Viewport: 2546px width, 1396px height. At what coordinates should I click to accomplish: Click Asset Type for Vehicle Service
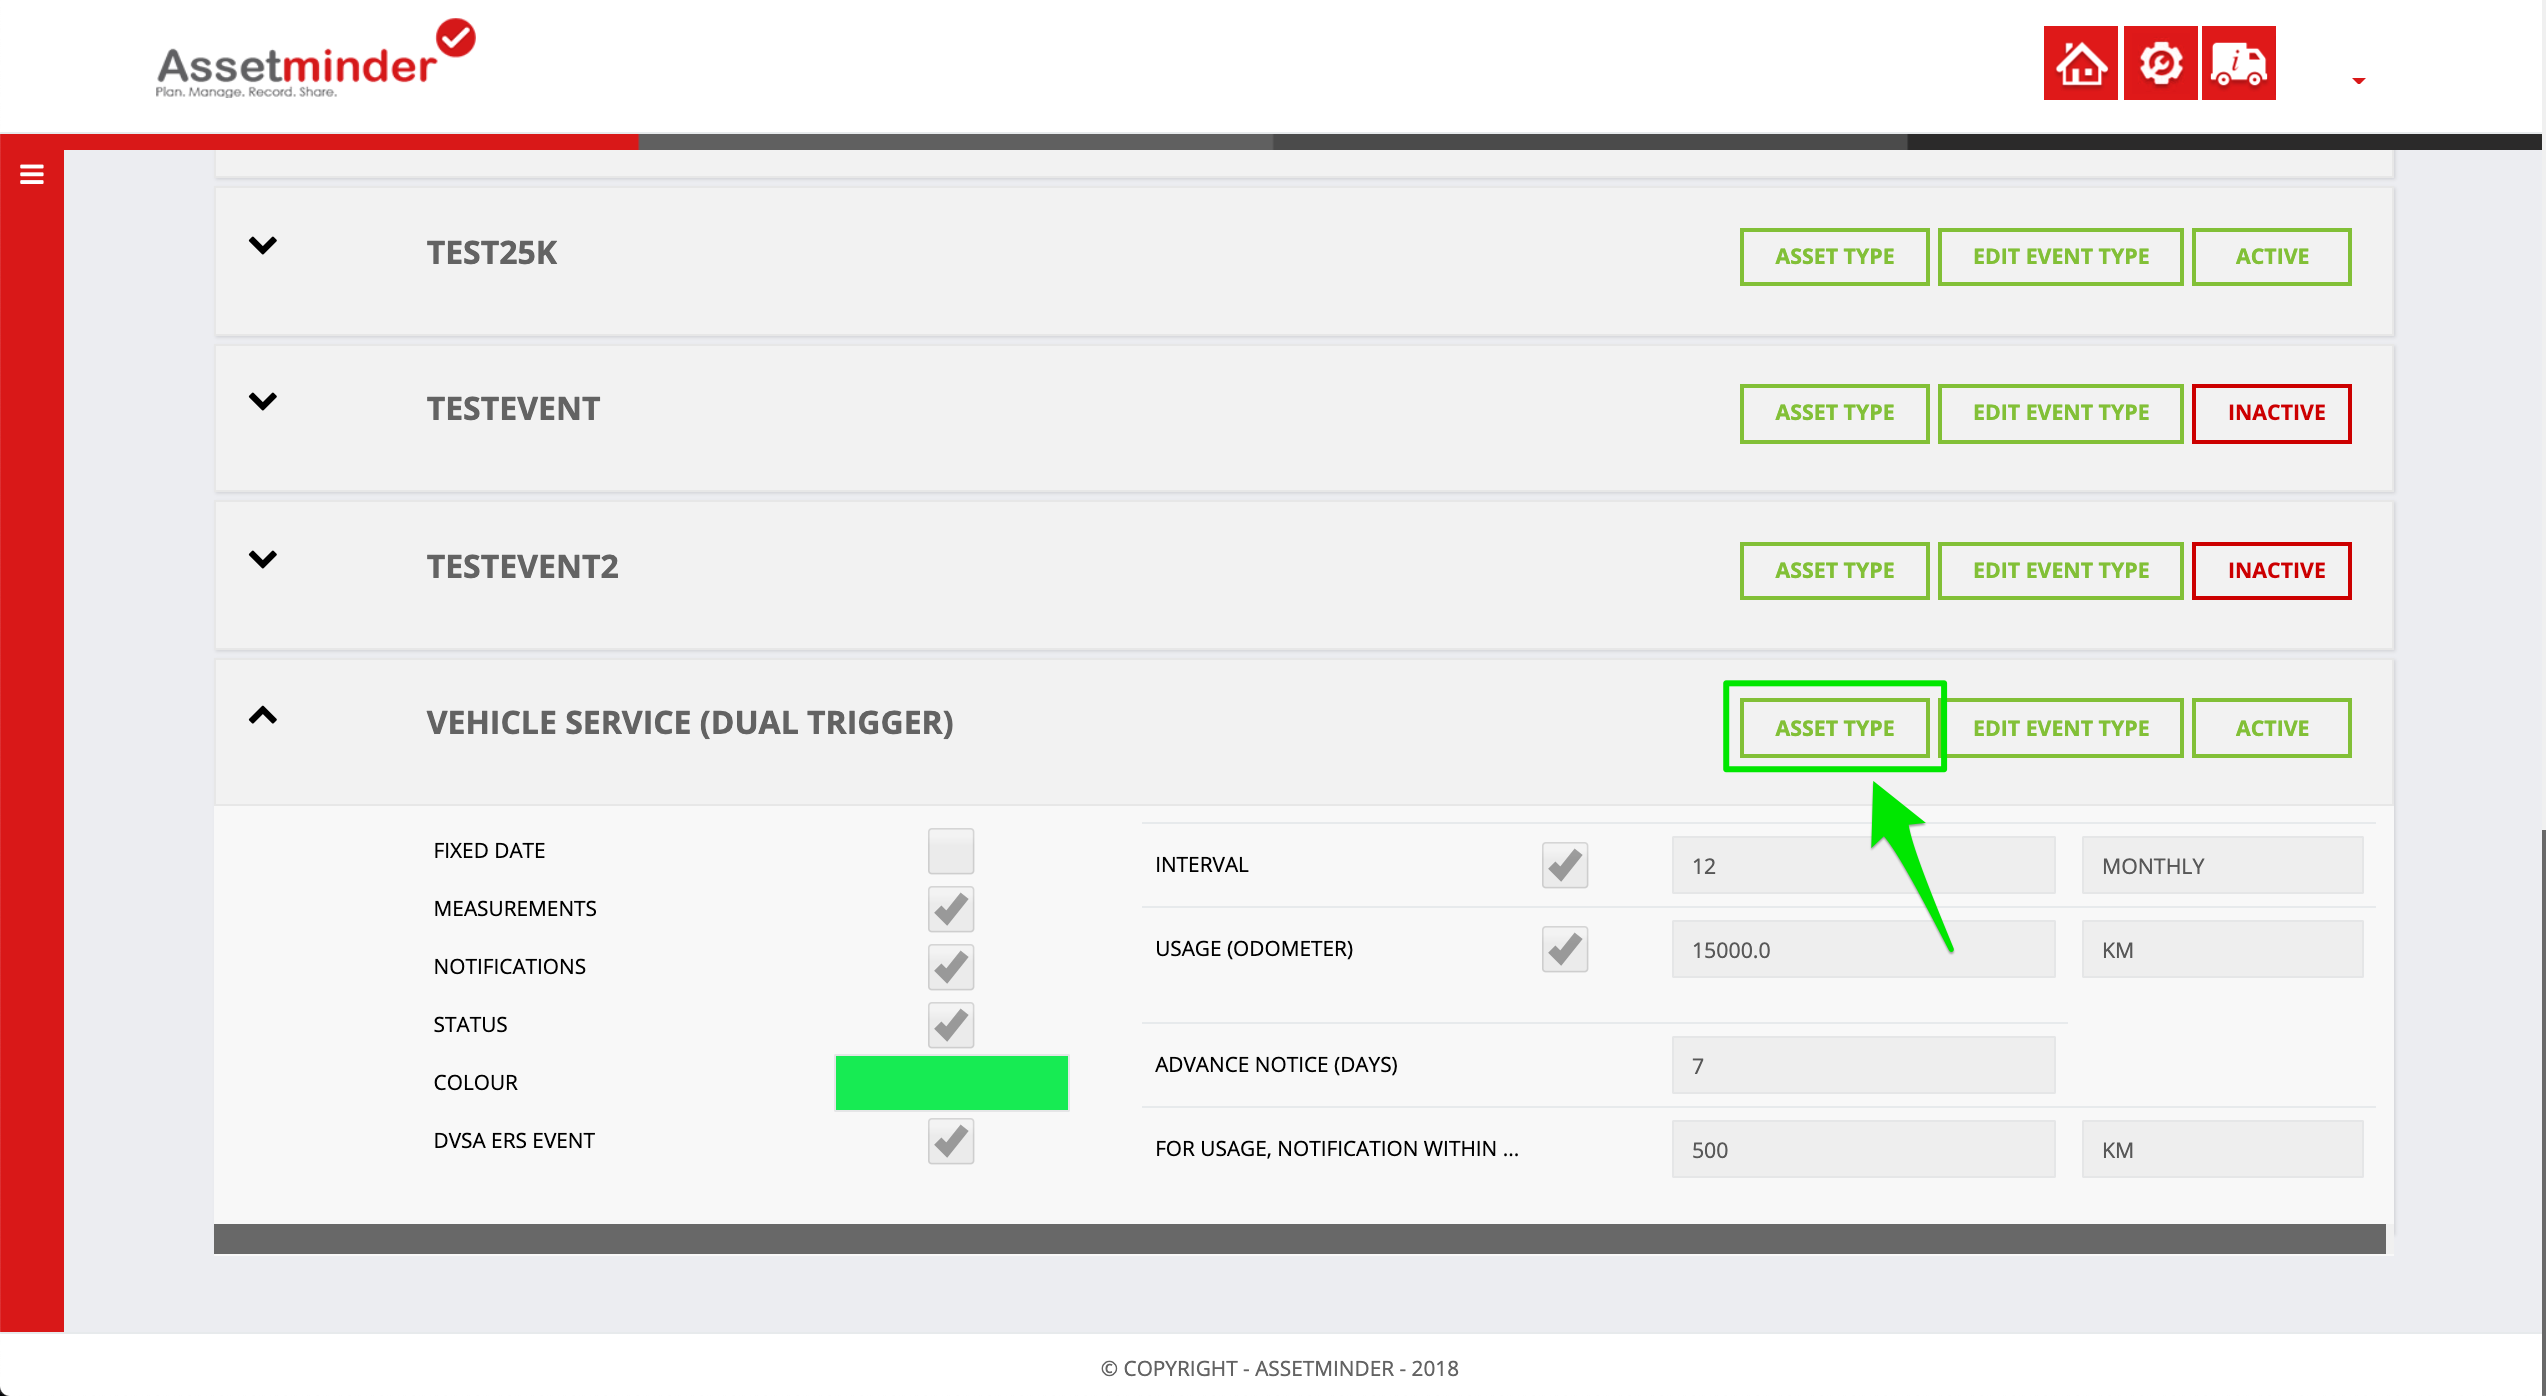coord(1834,728)
